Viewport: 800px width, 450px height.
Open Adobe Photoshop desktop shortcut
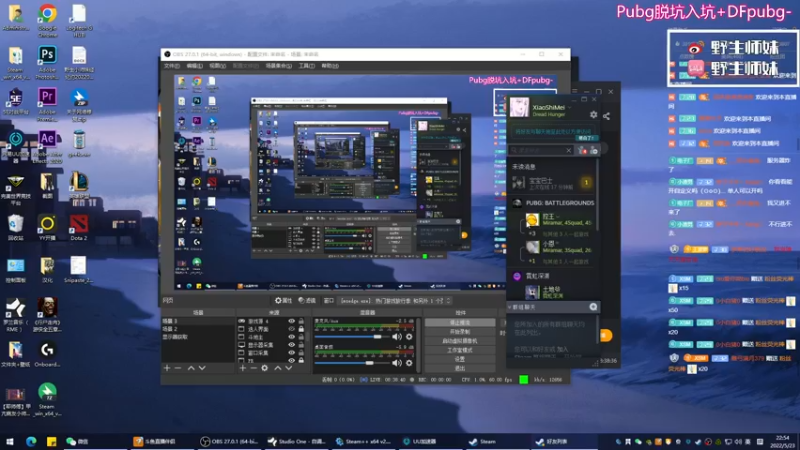47,62
